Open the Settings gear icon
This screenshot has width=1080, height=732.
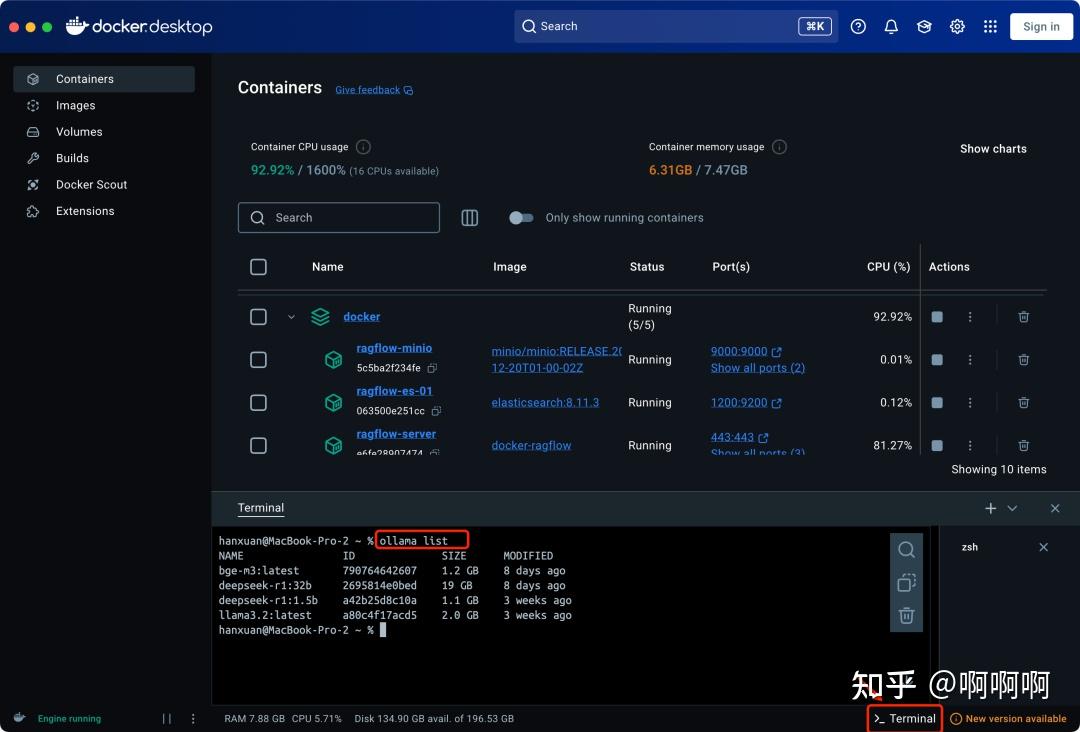coord(957,26)
